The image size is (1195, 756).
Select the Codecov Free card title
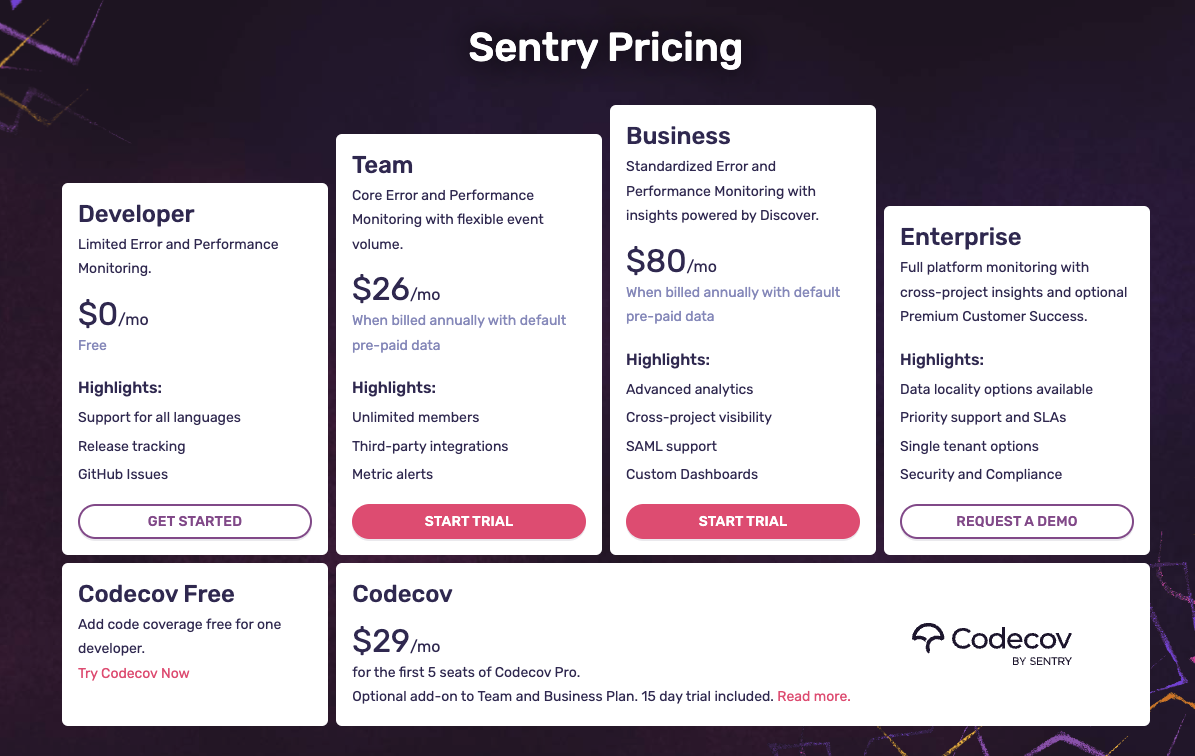156,593
